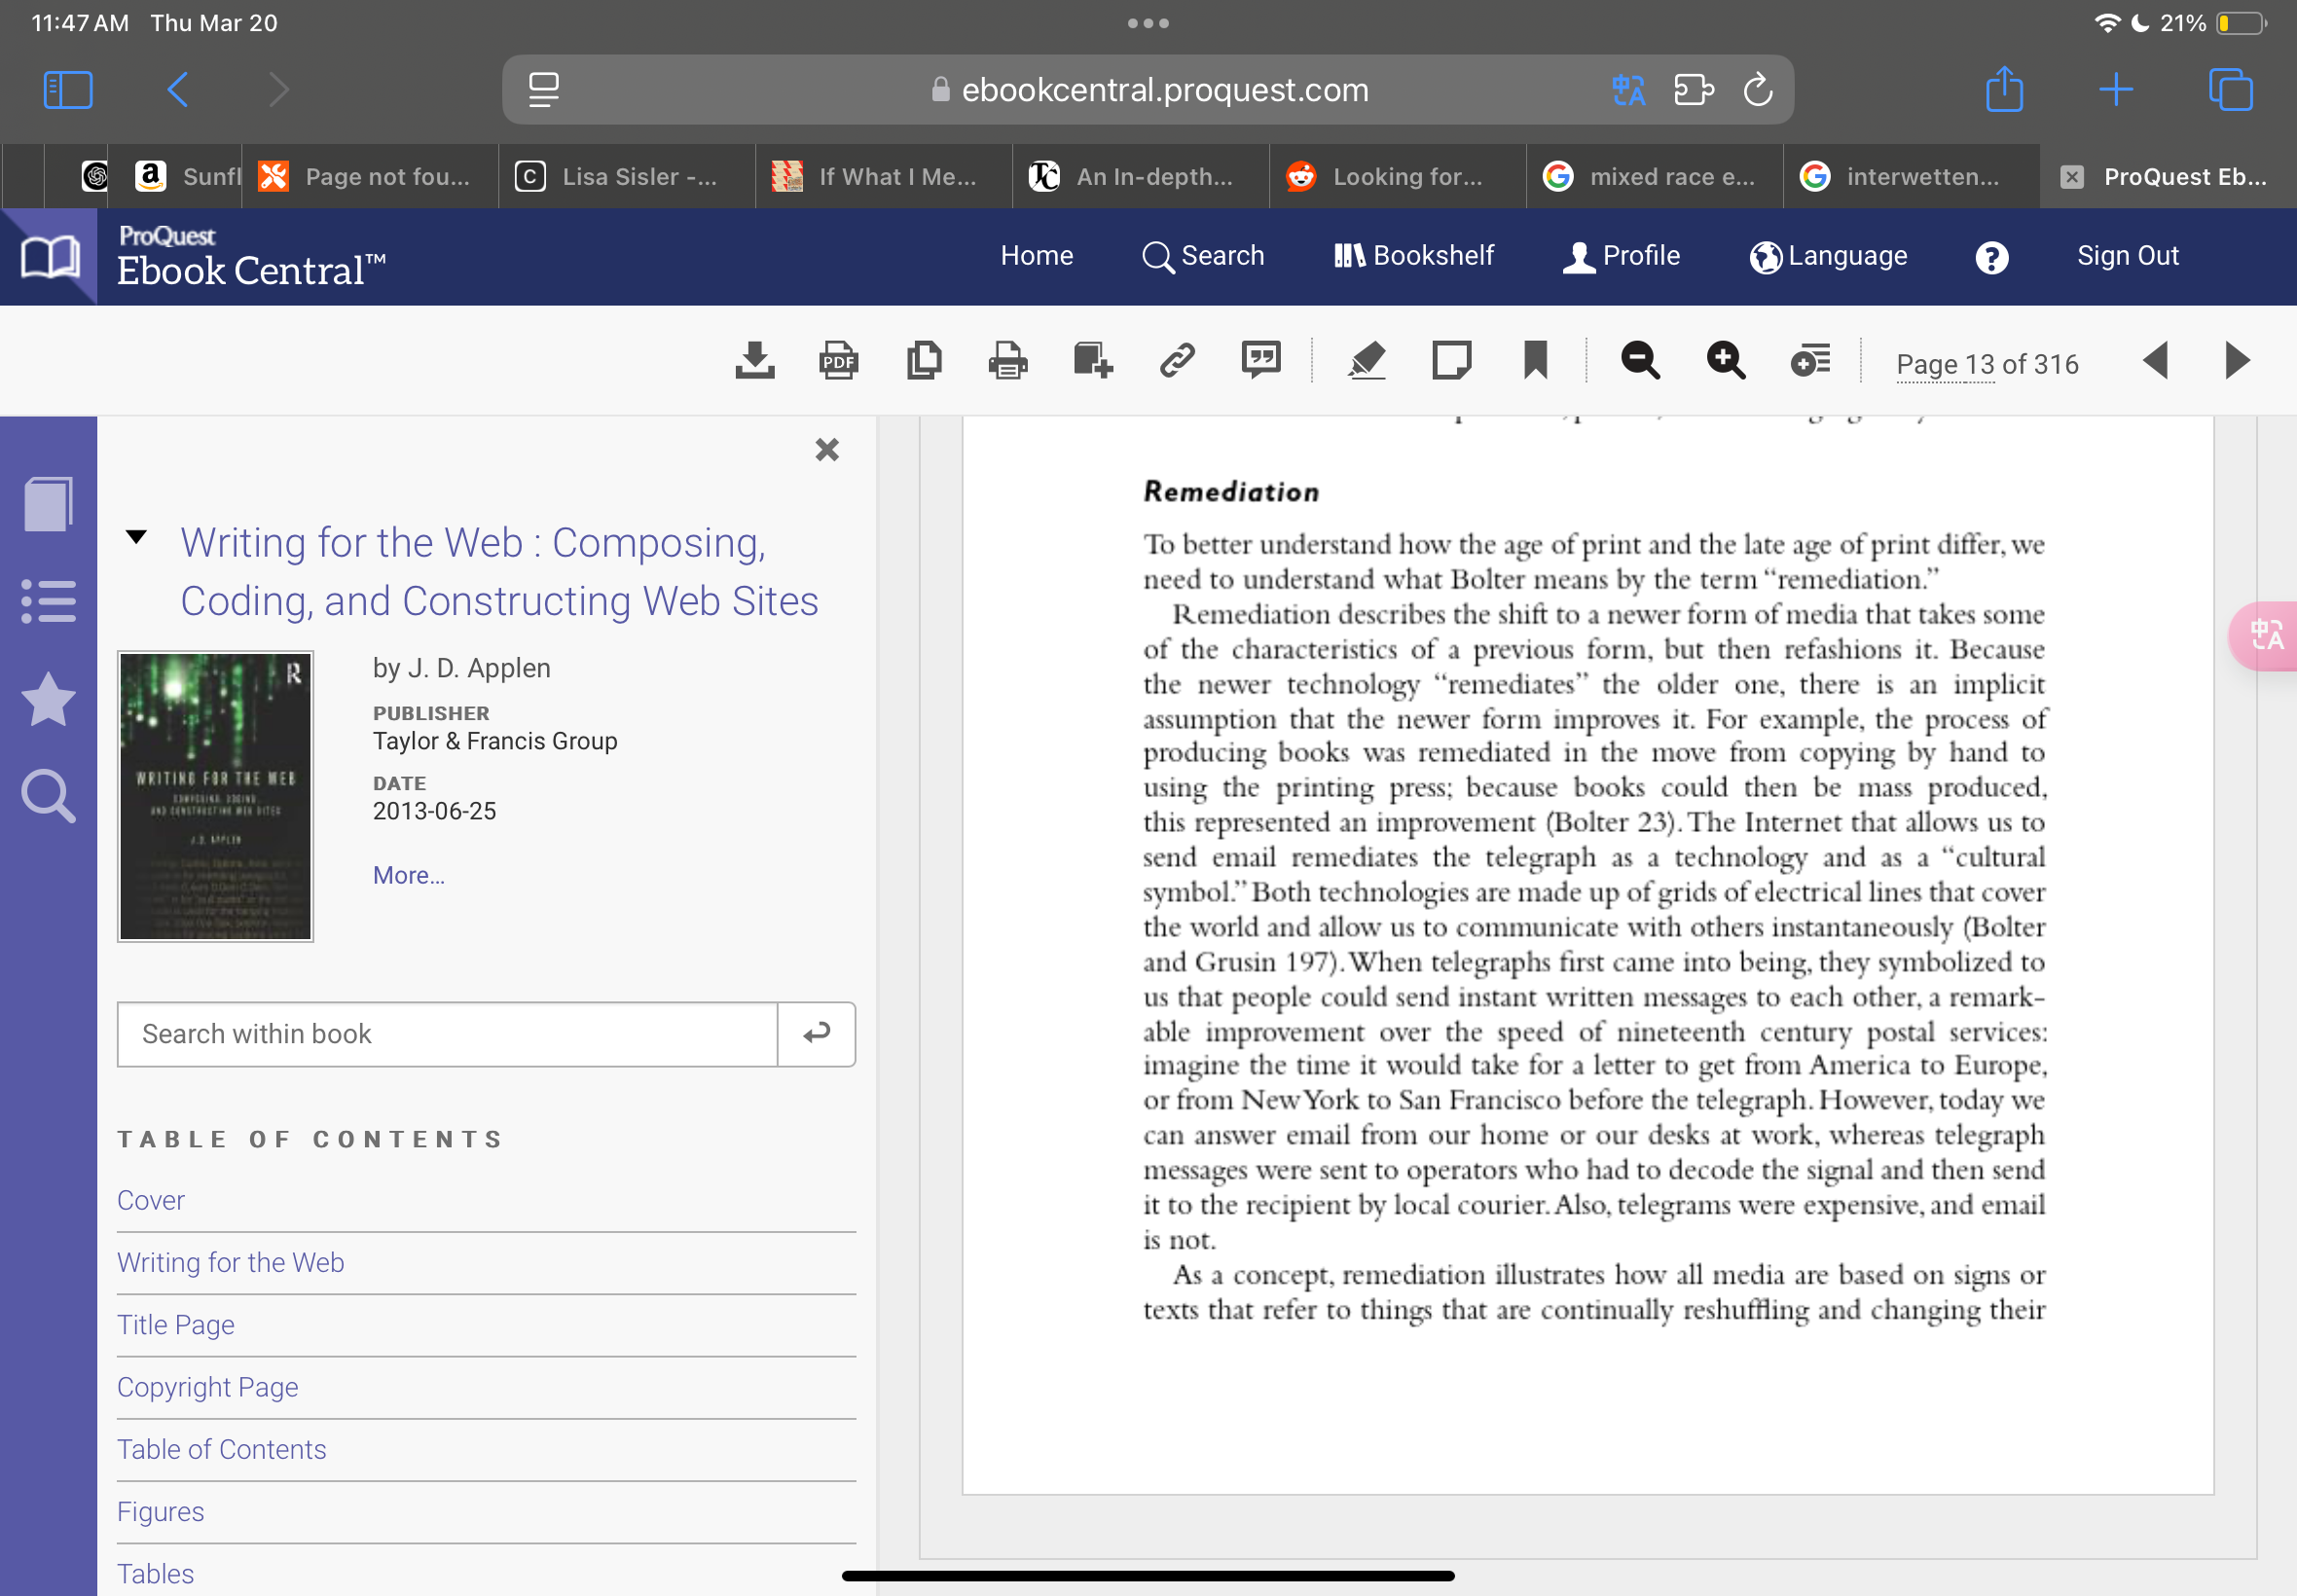The width and height of the screenshot is (2297, 1596).
Task: Click the Search within book field
Action: pos(447,1034)
